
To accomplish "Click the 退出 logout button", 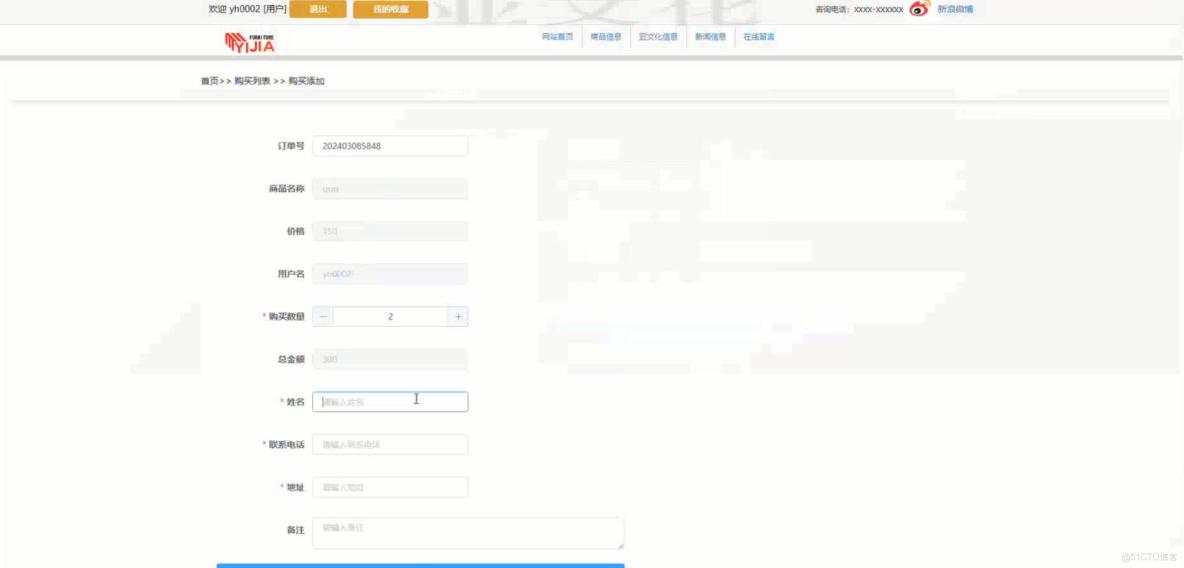I will (x=318, y=9).
